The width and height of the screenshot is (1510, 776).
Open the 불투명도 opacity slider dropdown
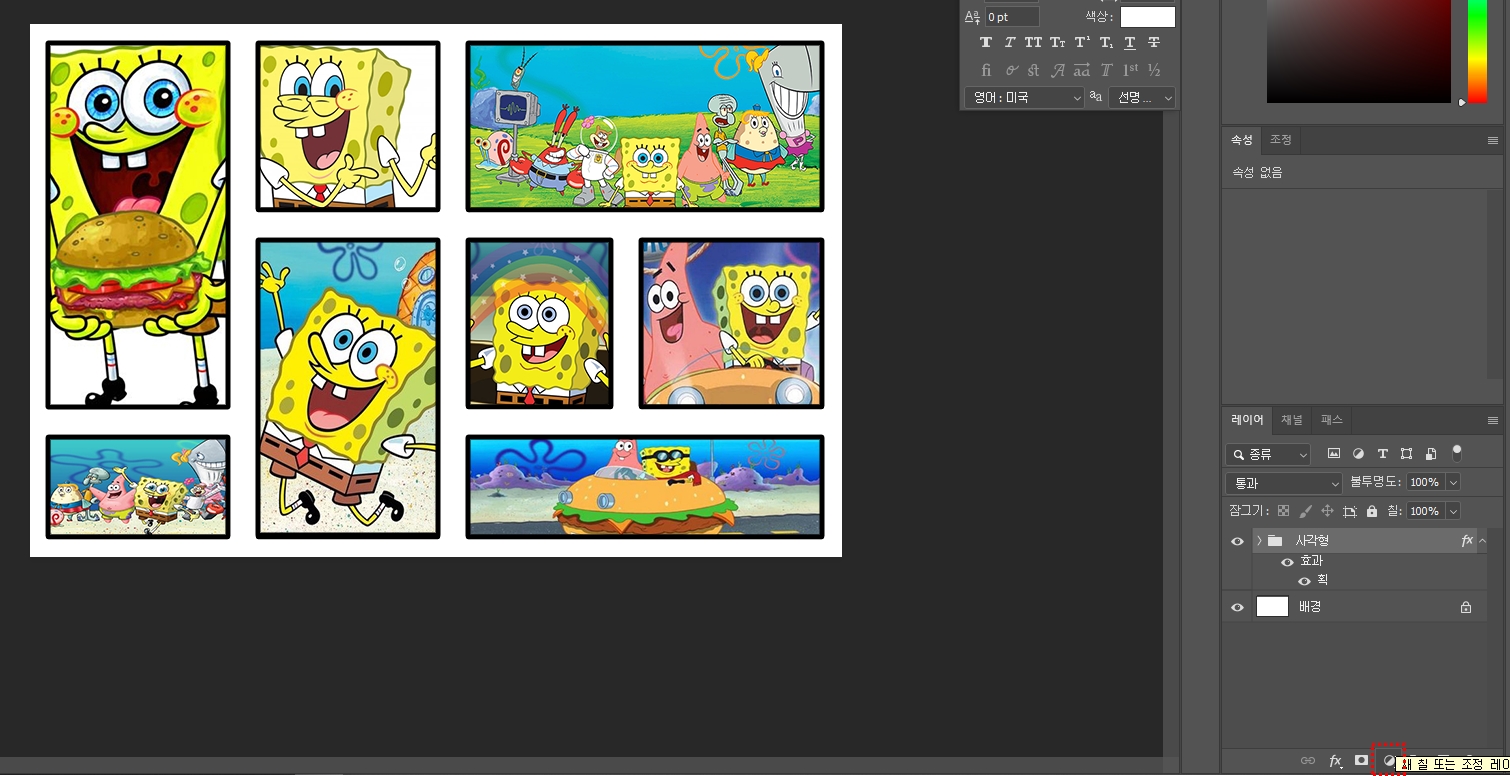[1453, 483]
